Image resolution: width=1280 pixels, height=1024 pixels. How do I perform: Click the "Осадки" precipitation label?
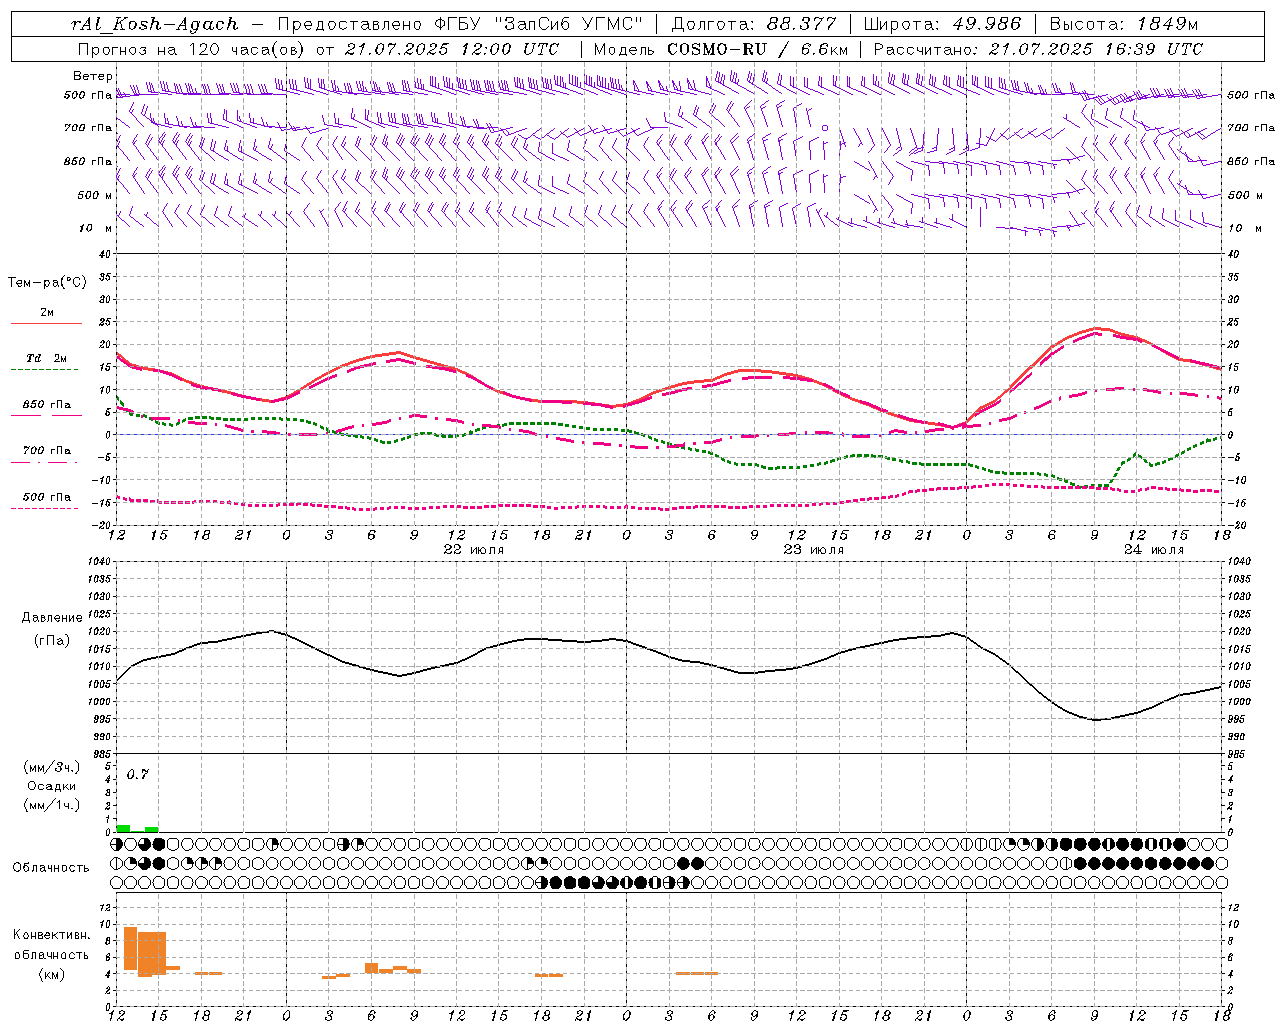(x=51, y=786)
